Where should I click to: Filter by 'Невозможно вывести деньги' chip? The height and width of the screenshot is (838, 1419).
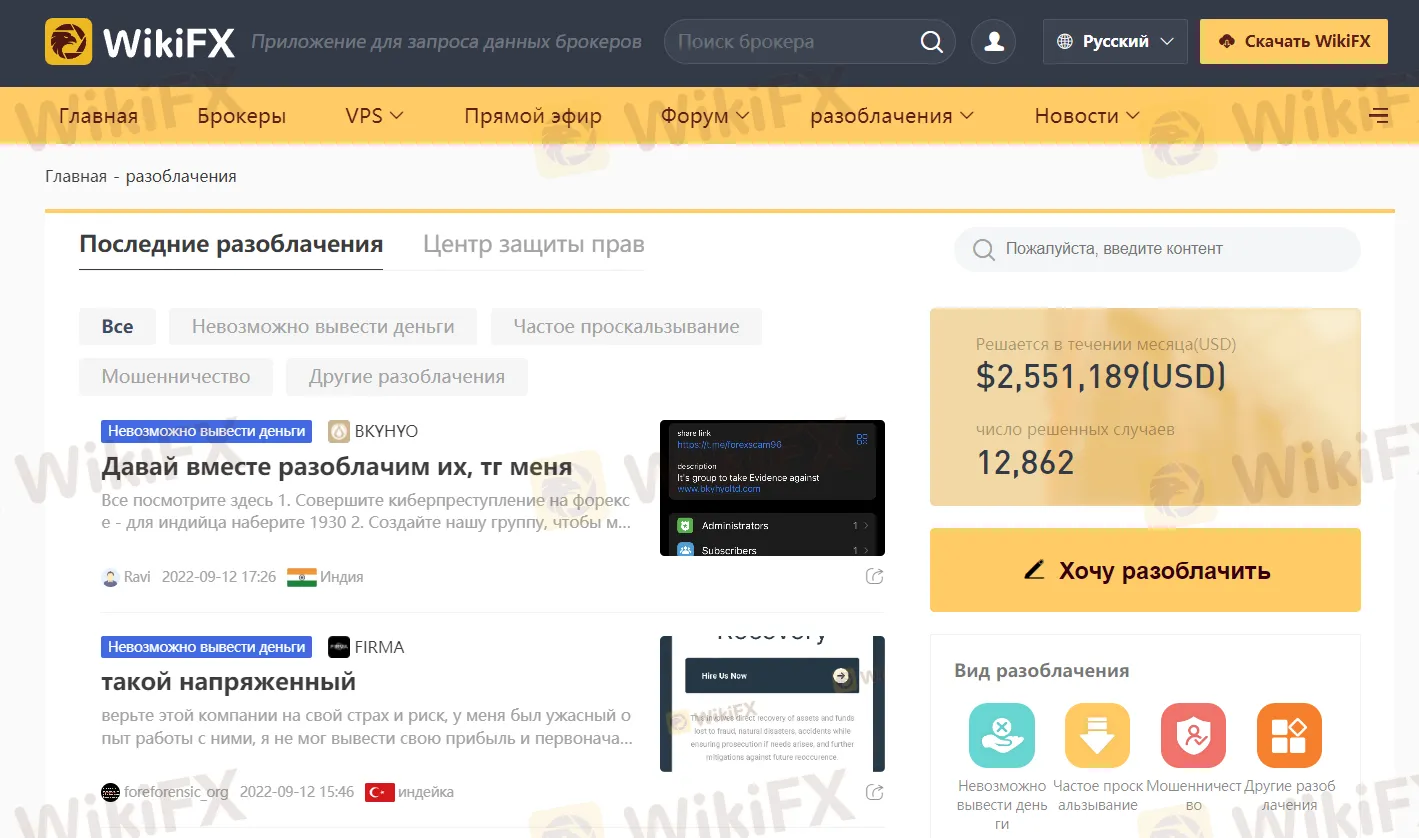[323, 327]
